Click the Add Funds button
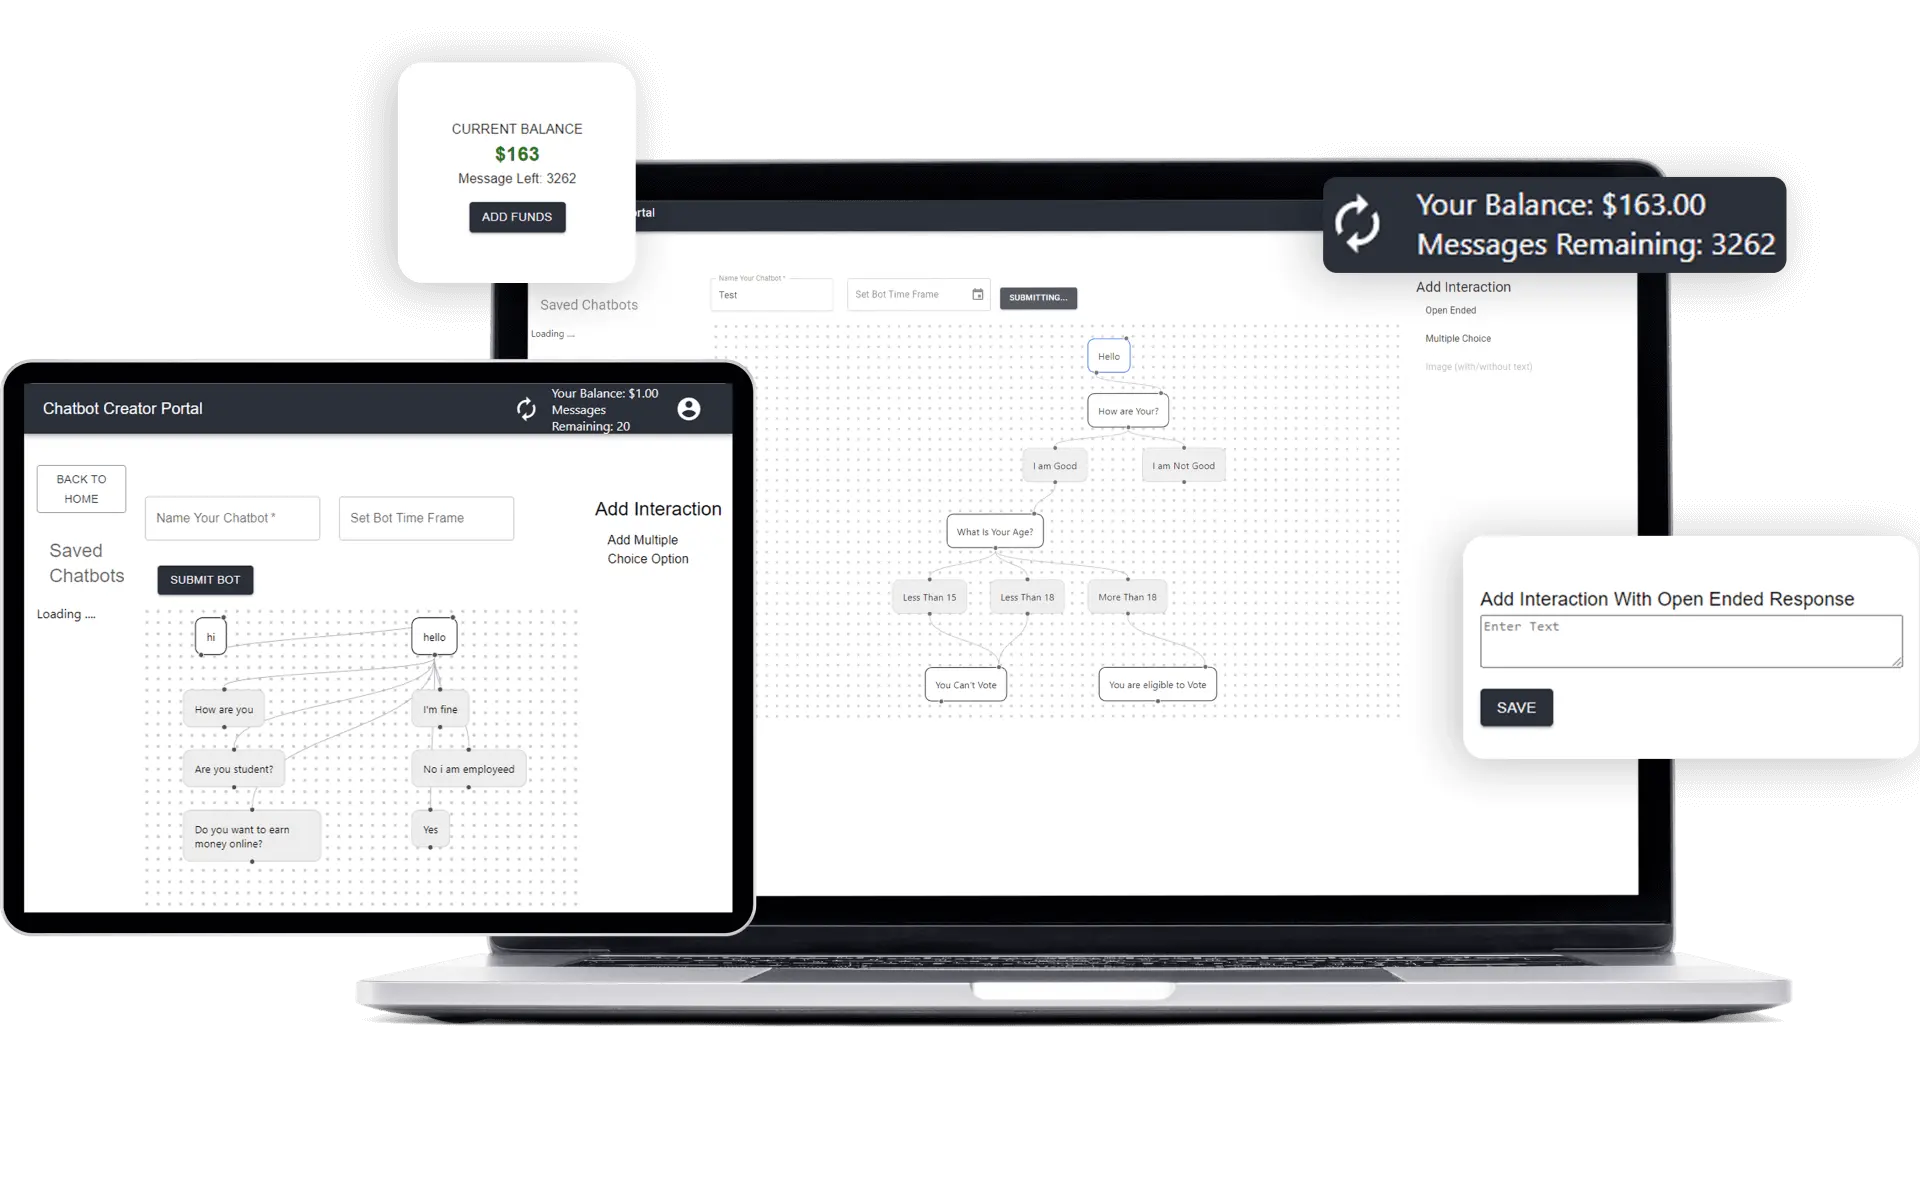Viewport: 1920px width, 1185px height. 516,215
